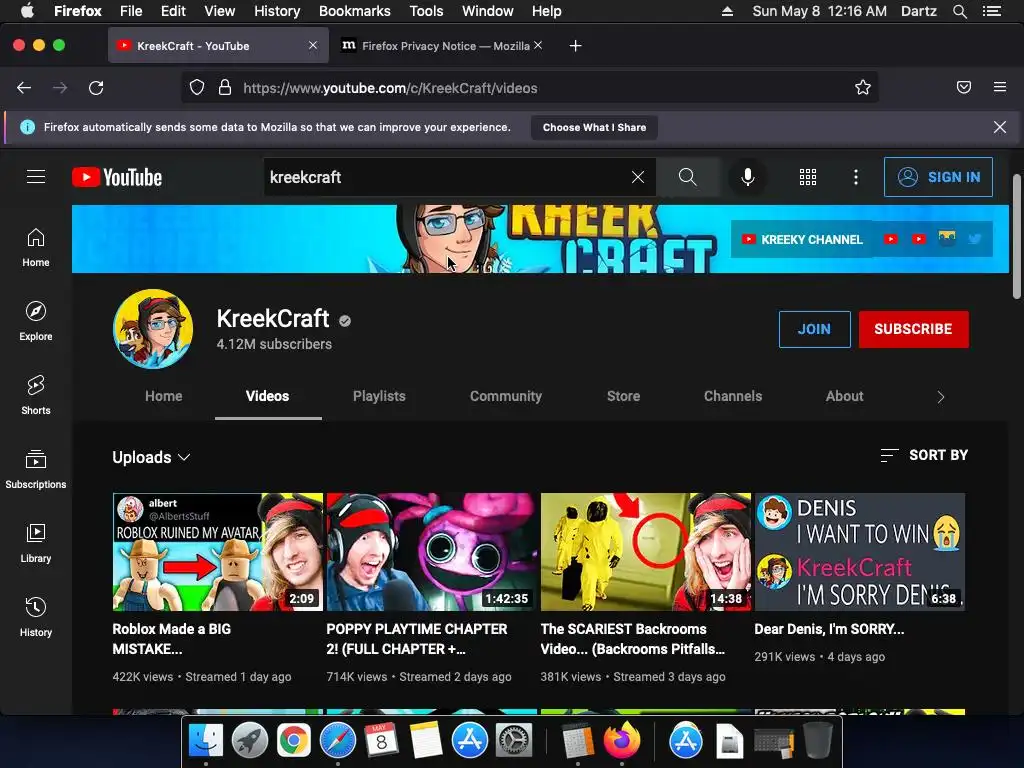This screenshot has height=768, width=1024.
Task: Click the search magnifier button
Action: coord(687,177)
